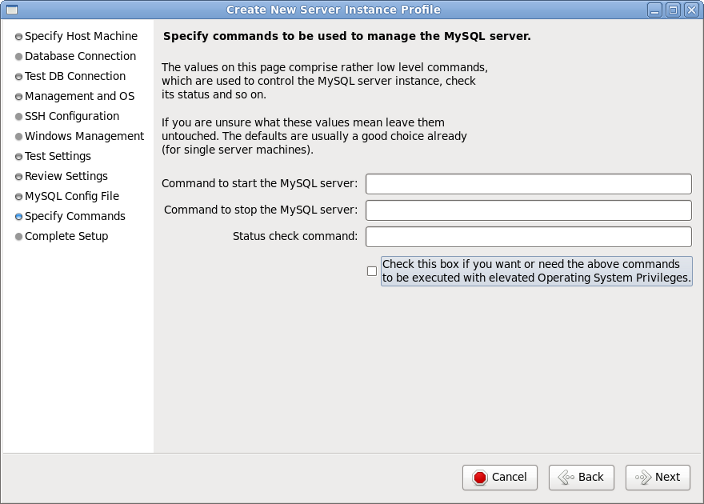Click the Cancel button
This screenshot has height=504, width=704.
click(500, 477)
